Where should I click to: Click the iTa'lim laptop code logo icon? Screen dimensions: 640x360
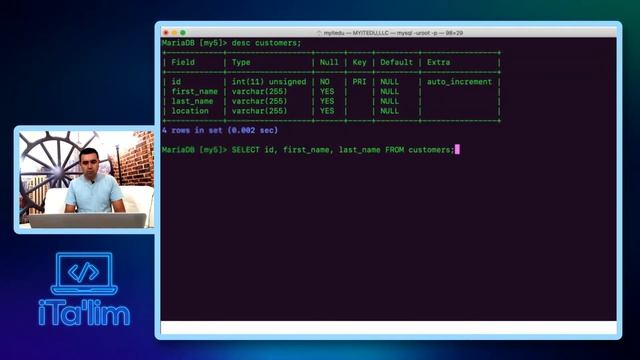click(84, 273)
